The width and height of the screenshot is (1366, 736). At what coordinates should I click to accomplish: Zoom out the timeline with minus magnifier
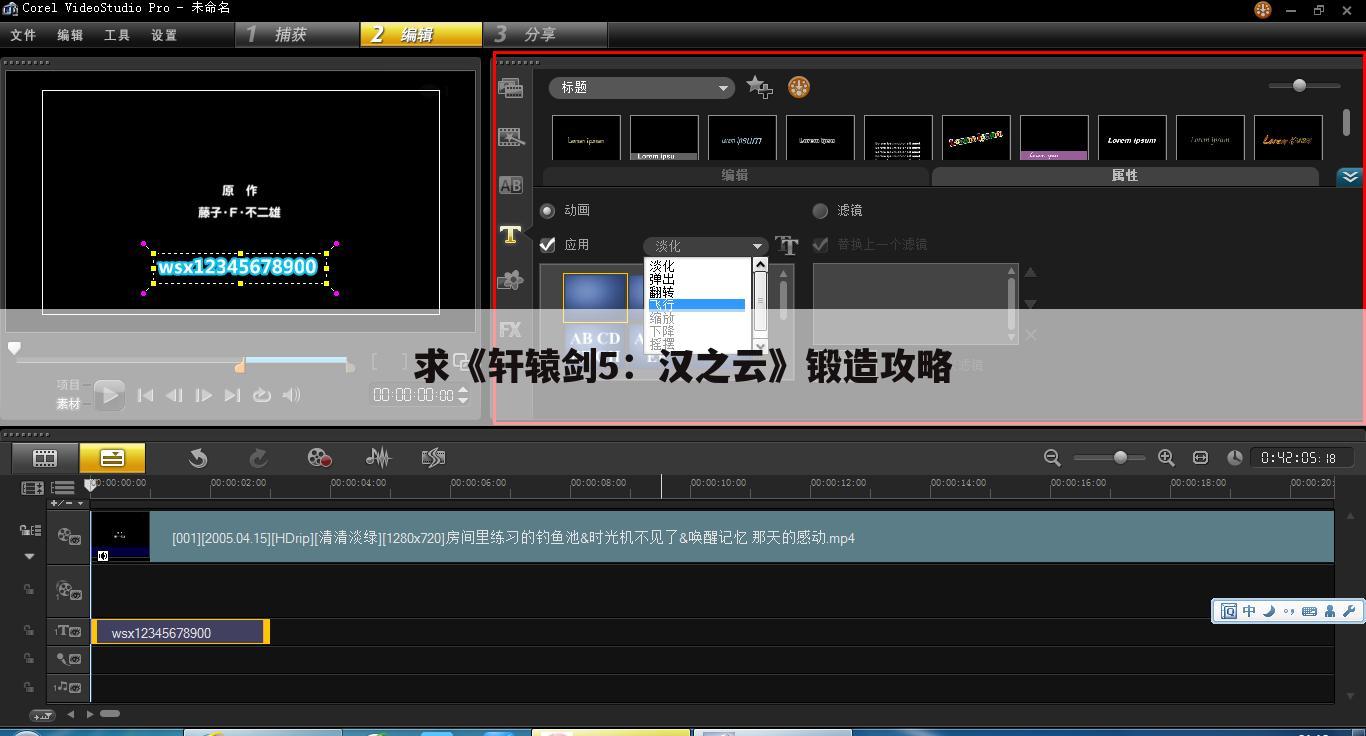pos(1052,457)
